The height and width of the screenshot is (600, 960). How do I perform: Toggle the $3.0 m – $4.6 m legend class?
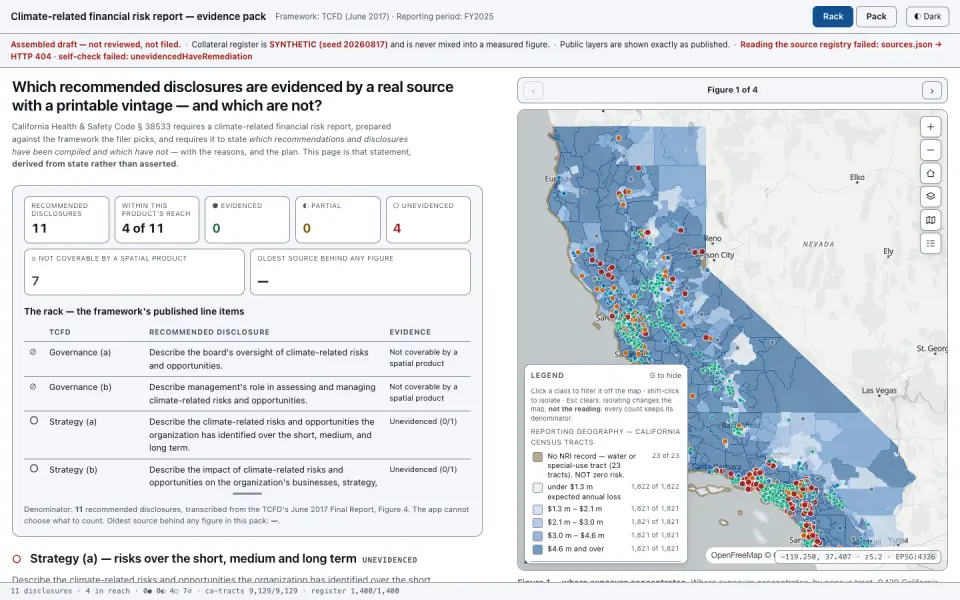point(606,536)
